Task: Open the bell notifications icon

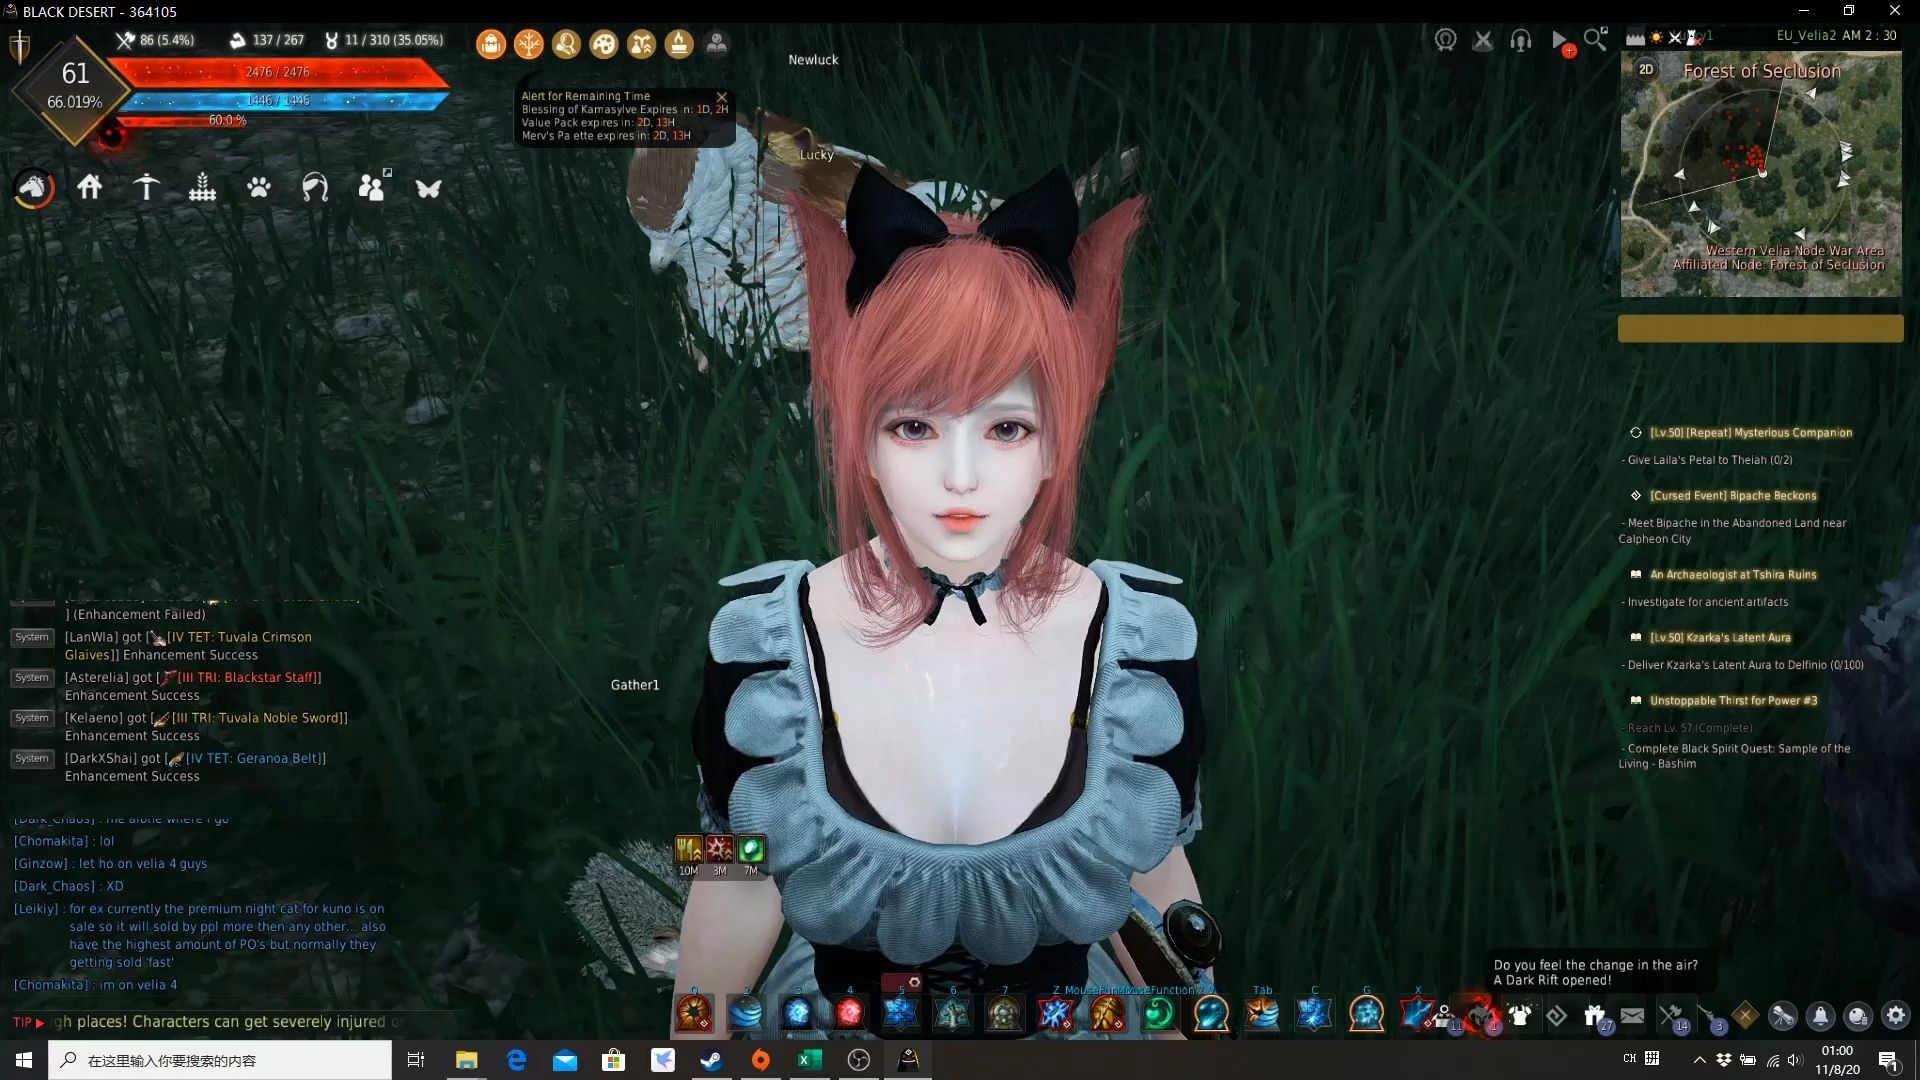Action: [x=1820, y=1016]
